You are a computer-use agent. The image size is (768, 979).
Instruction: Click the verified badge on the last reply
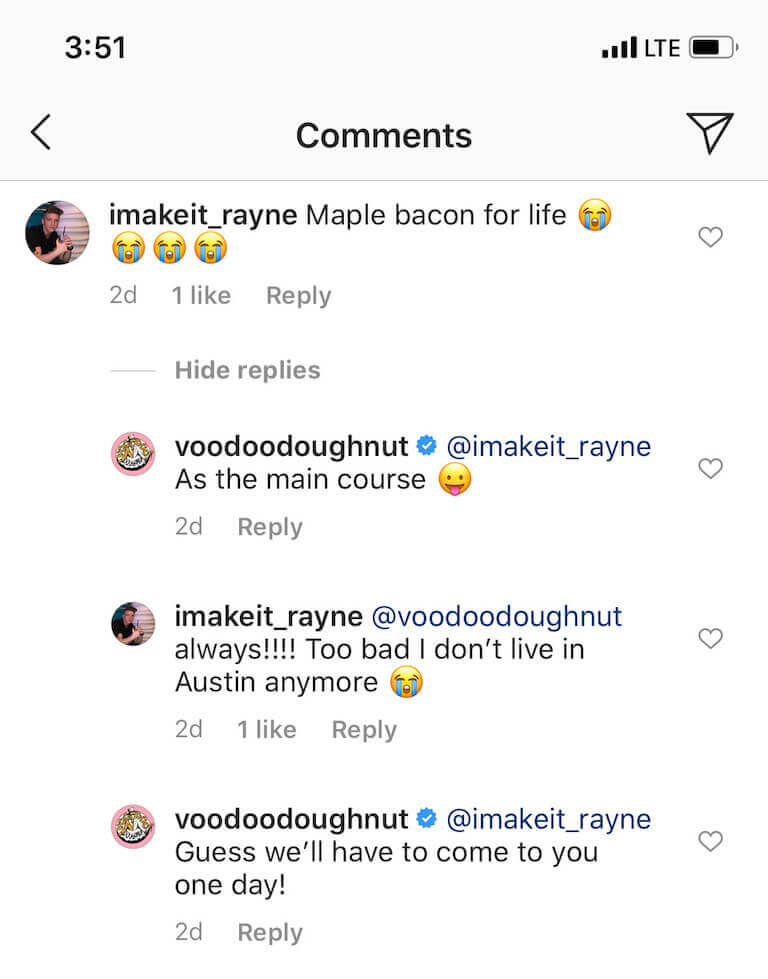[x=427, y=819]
